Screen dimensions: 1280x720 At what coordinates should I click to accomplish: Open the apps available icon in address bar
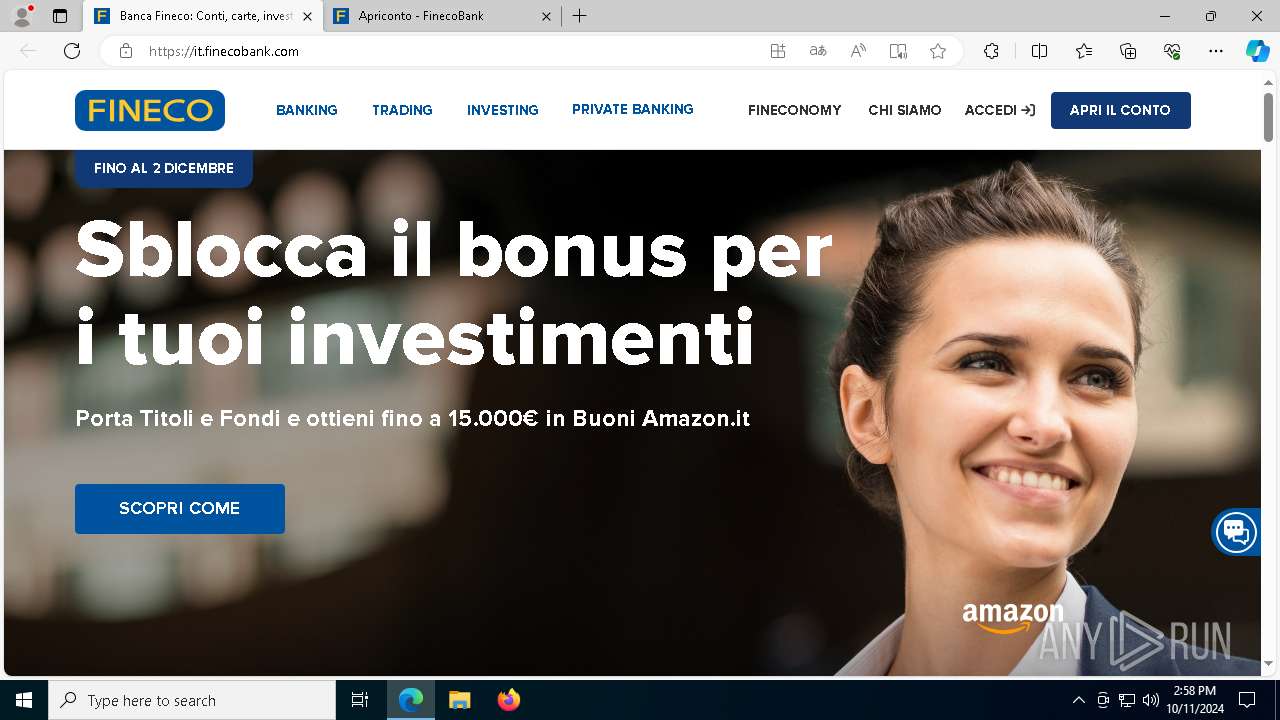tap(778, 51)
